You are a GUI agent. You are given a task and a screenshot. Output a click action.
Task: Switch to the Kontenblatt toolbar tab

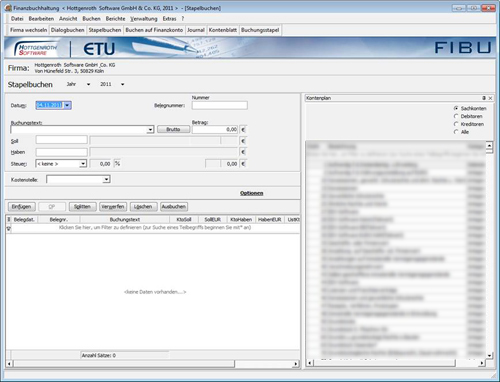click(223, 30)
